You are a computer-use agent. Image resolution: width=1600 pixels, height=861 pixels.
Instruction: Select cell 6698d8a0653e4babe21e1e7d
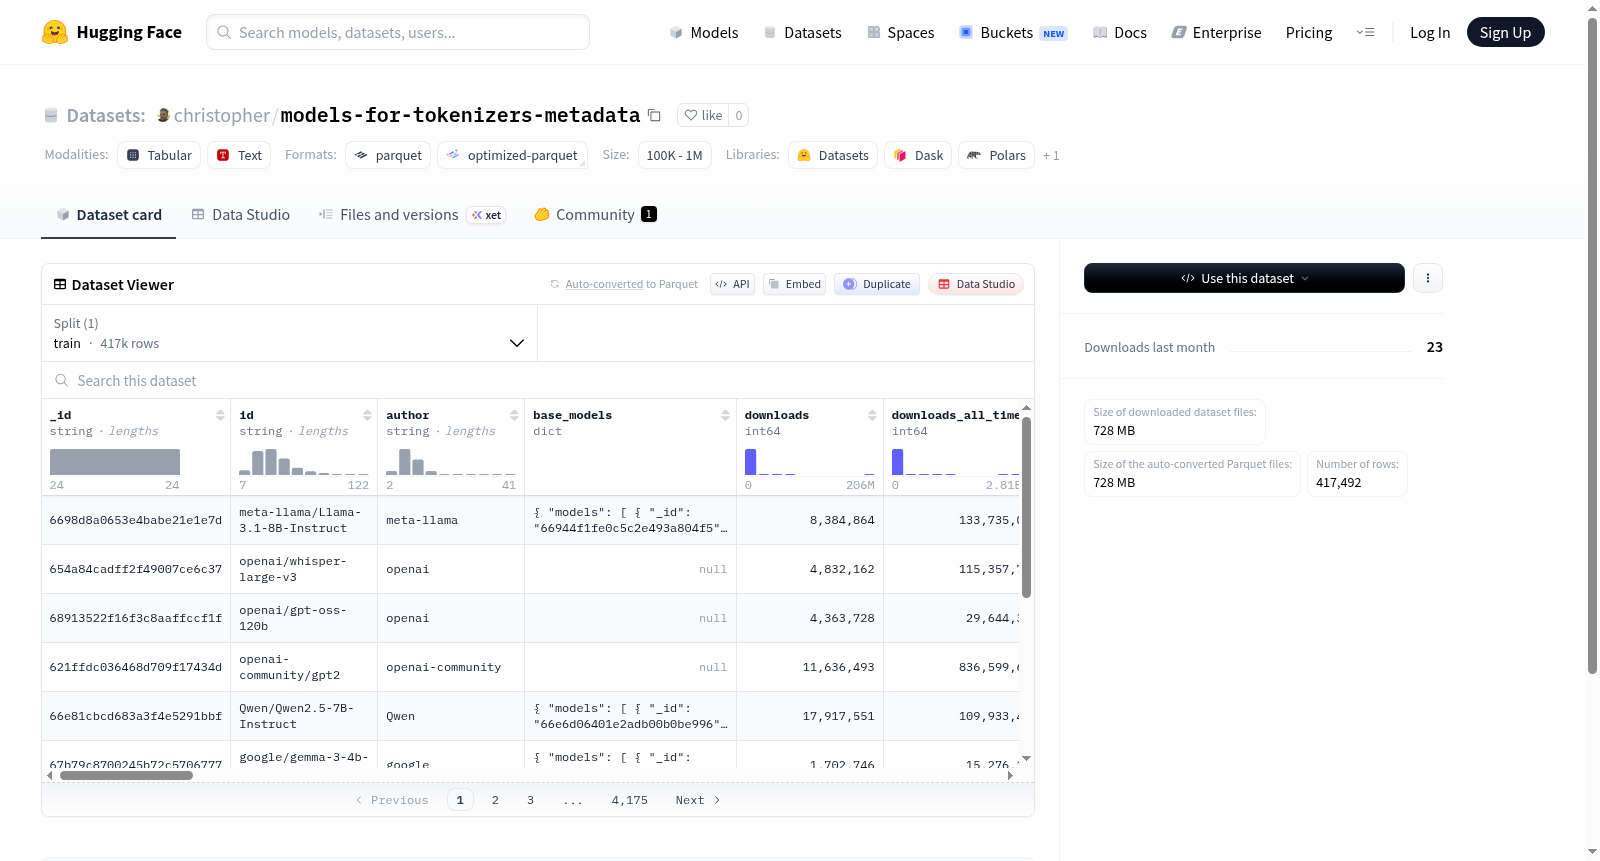[x=136, y=520]
